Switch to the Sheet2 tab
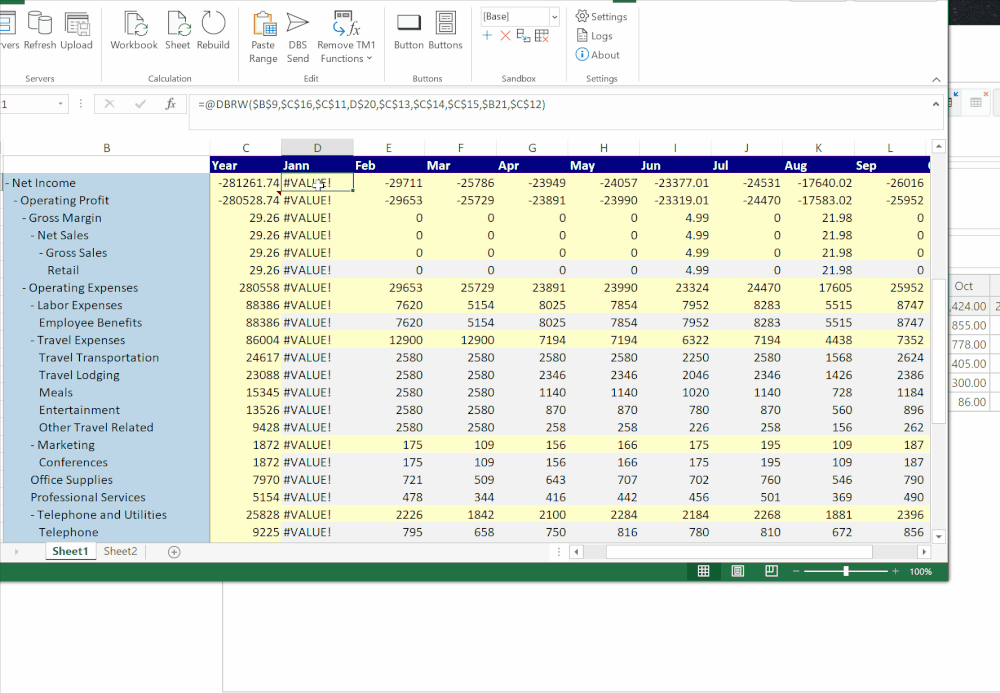Image resolution: width=1000 pixels, height=693 pixels. click(120, 551)
